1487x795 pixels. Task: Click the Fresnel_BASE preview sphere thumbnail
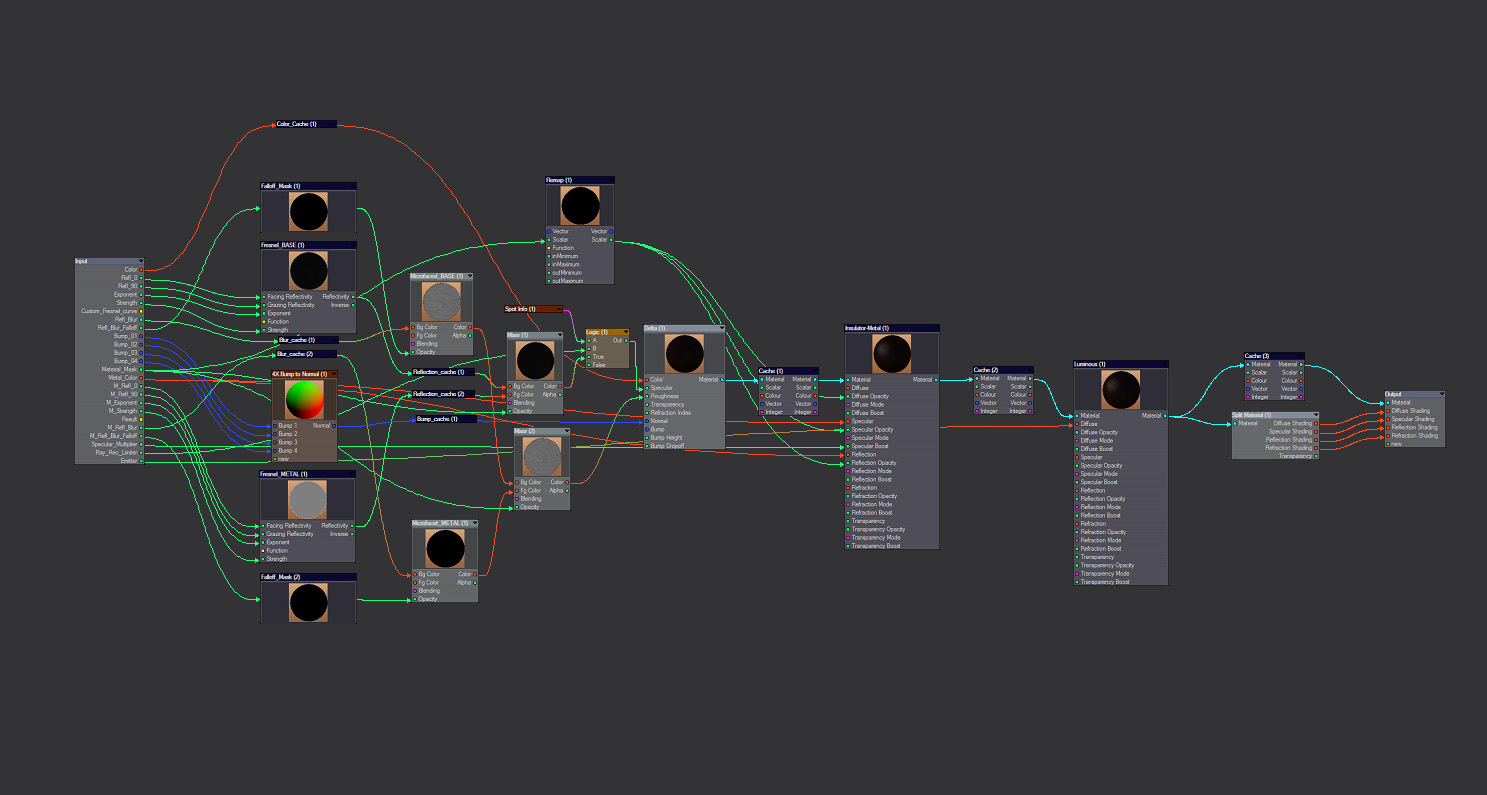(308, 271)
